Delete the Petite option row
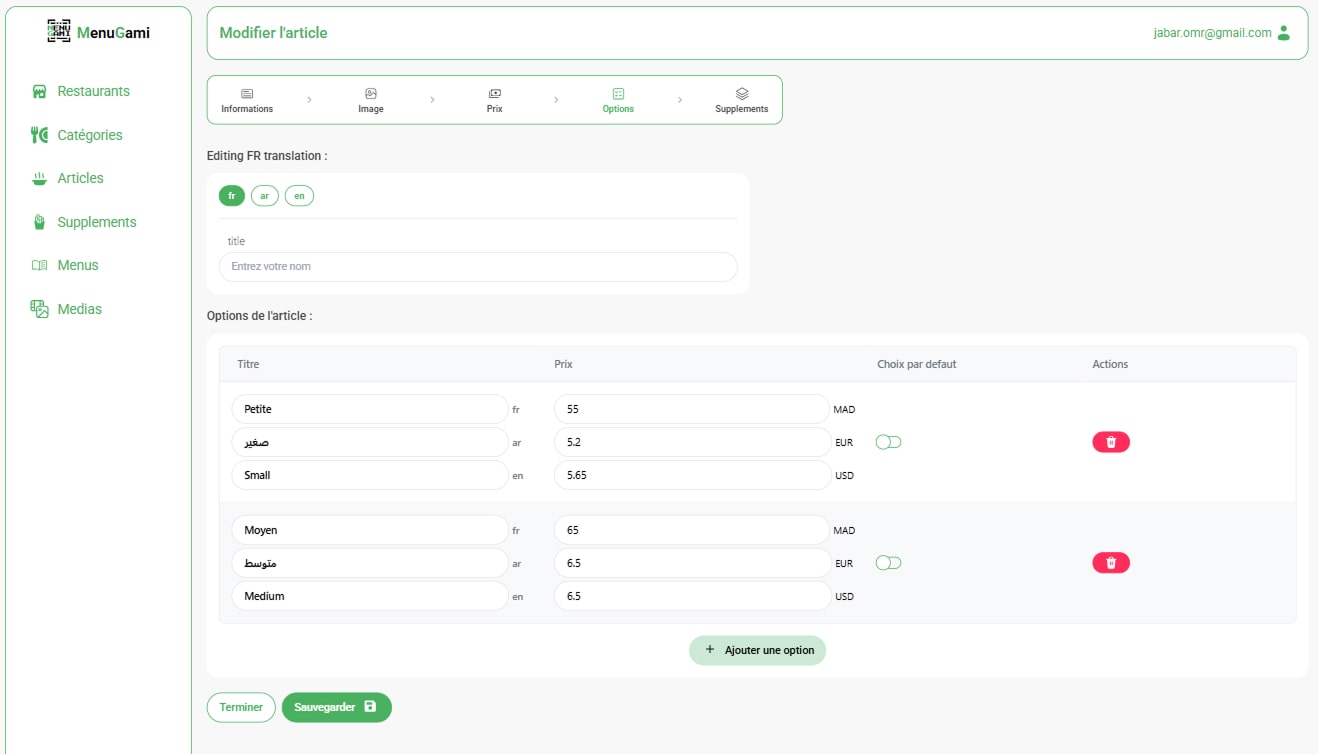 (1110, 442)
